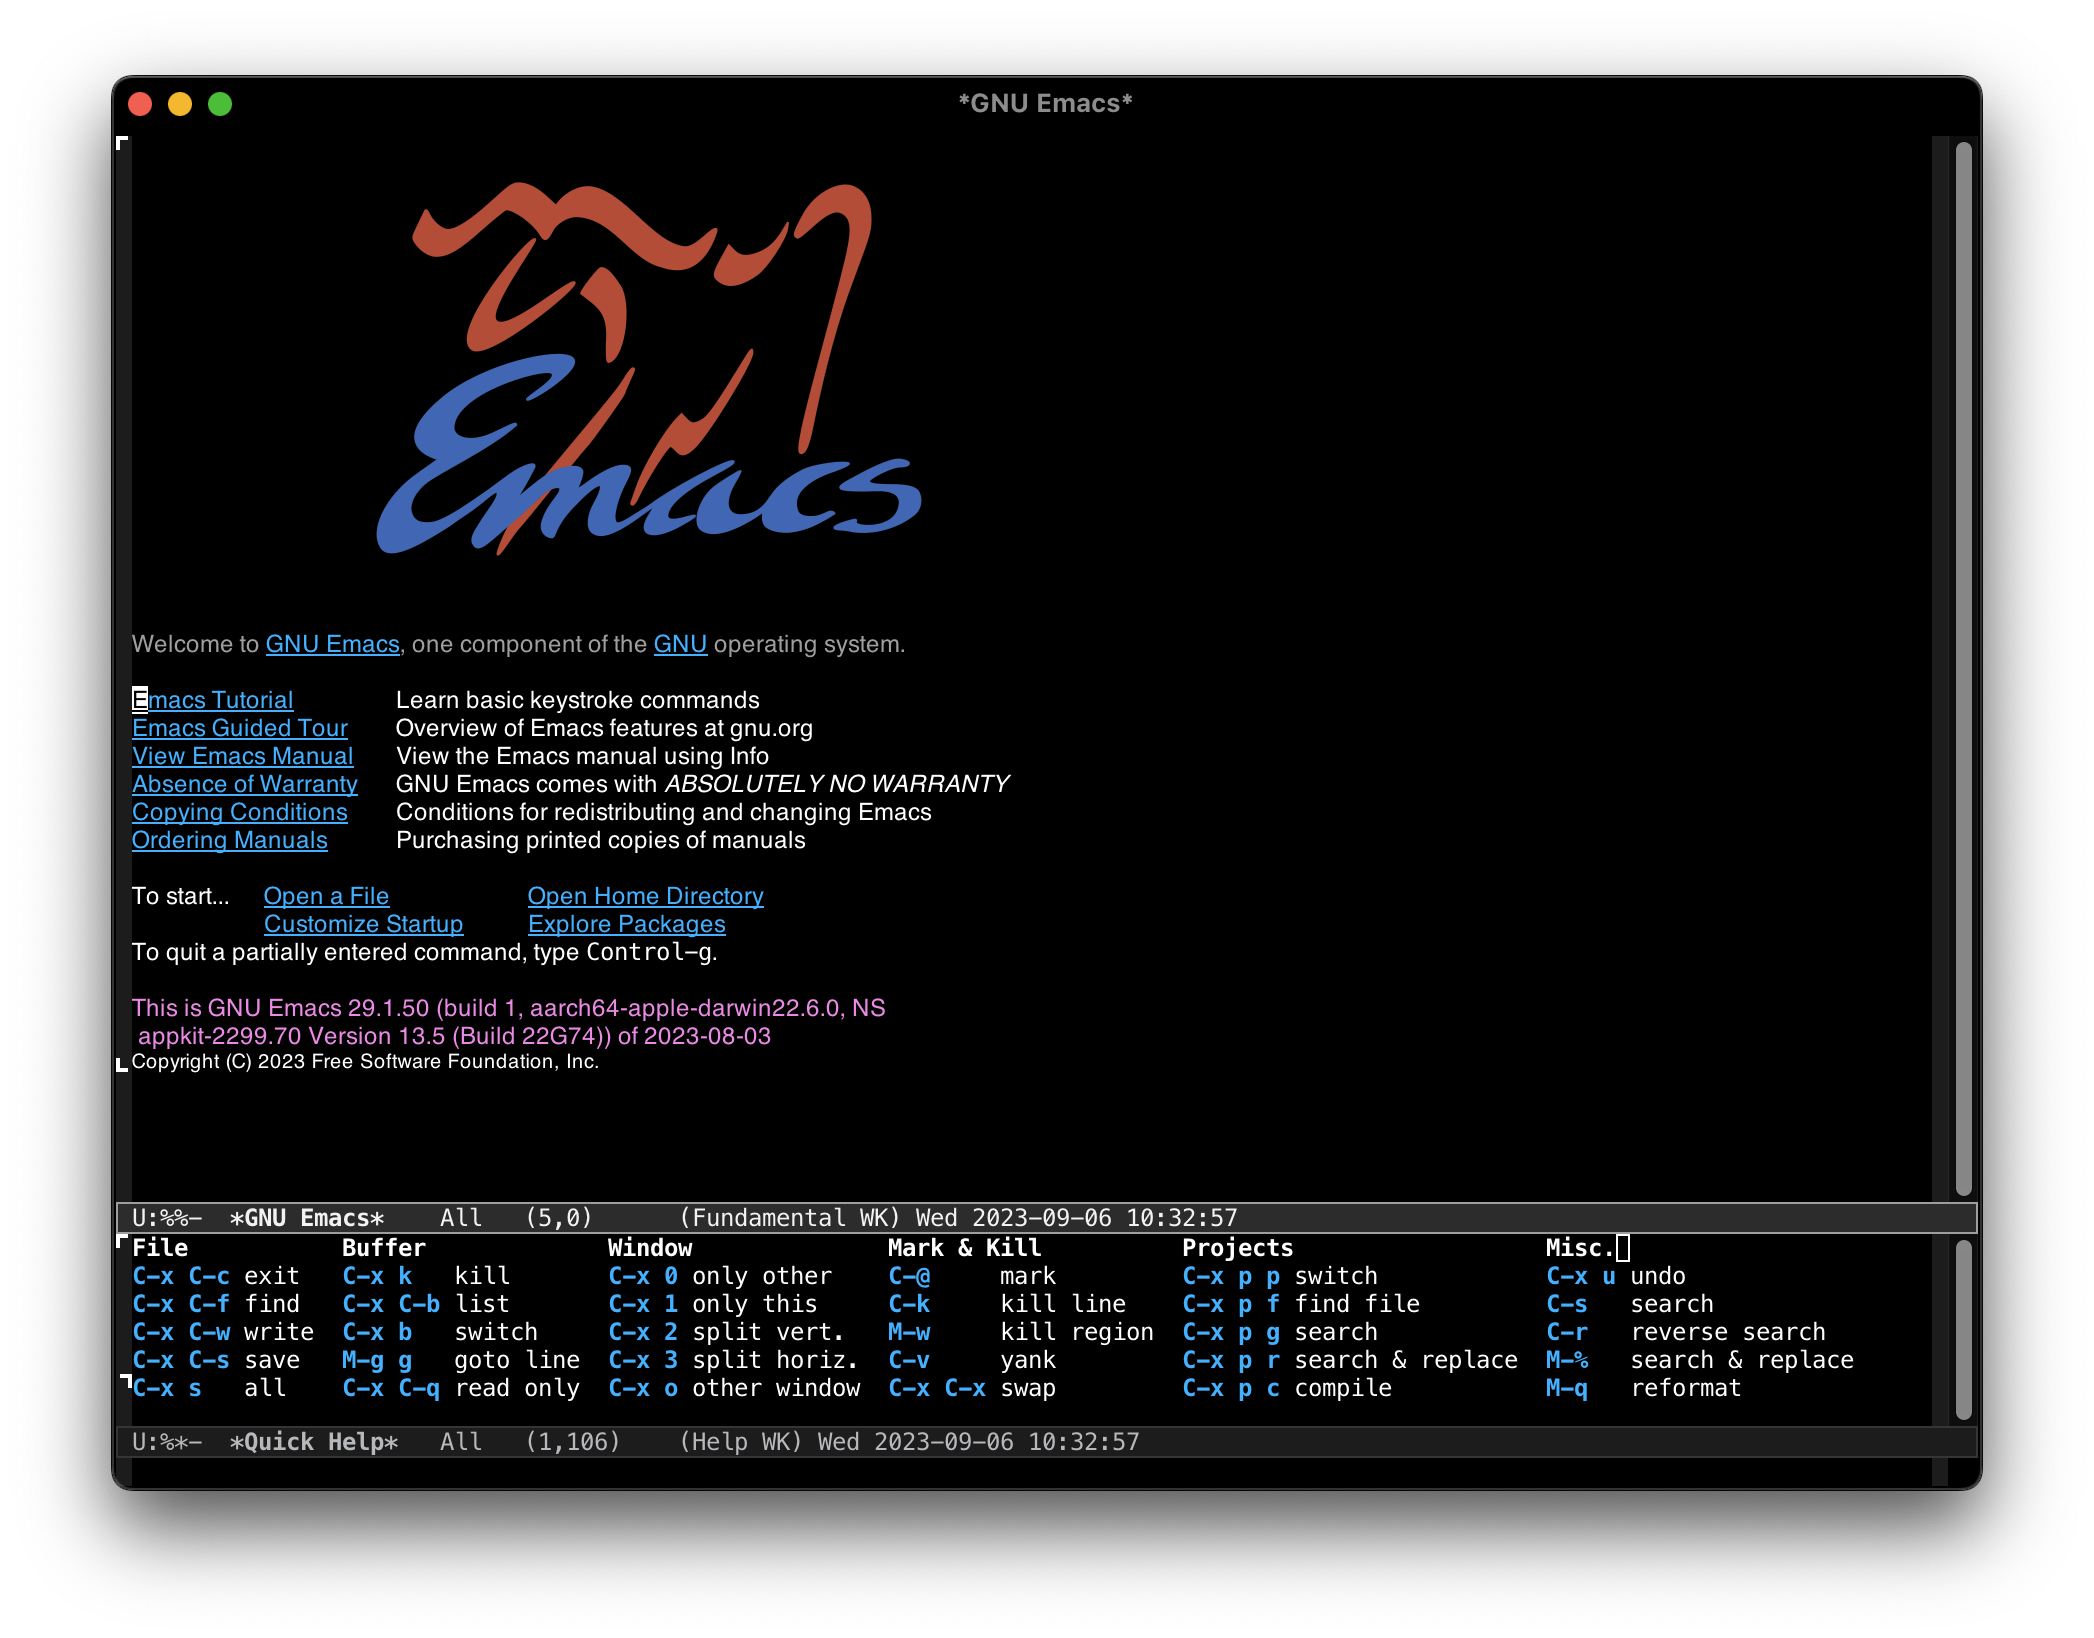The width and height of the screenshot is (2094, 1638).
Task: Click the Open Home Directory link
Action: (646, 896)
